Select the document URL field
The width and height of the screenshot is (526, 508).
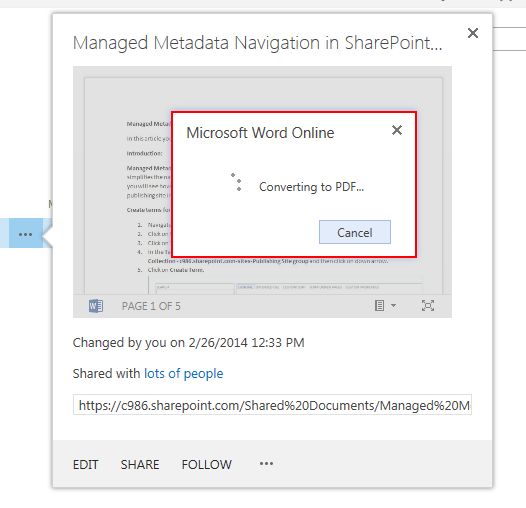pyautogui.click(x=272, y=405)
